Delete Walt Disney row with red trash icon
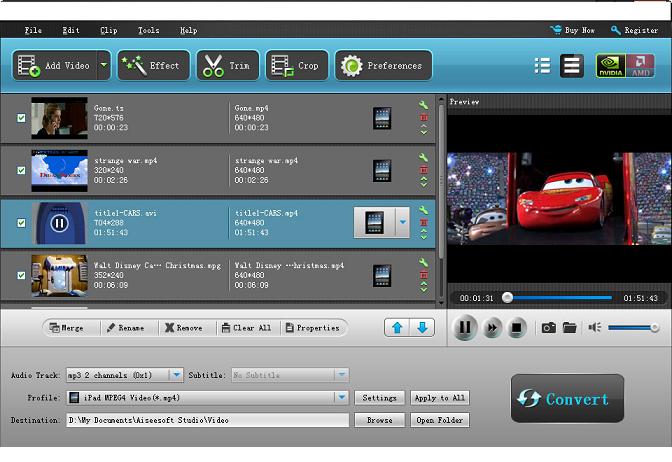Image resolution: width=672 pixels, height=462 pixels. coord(423,275)
